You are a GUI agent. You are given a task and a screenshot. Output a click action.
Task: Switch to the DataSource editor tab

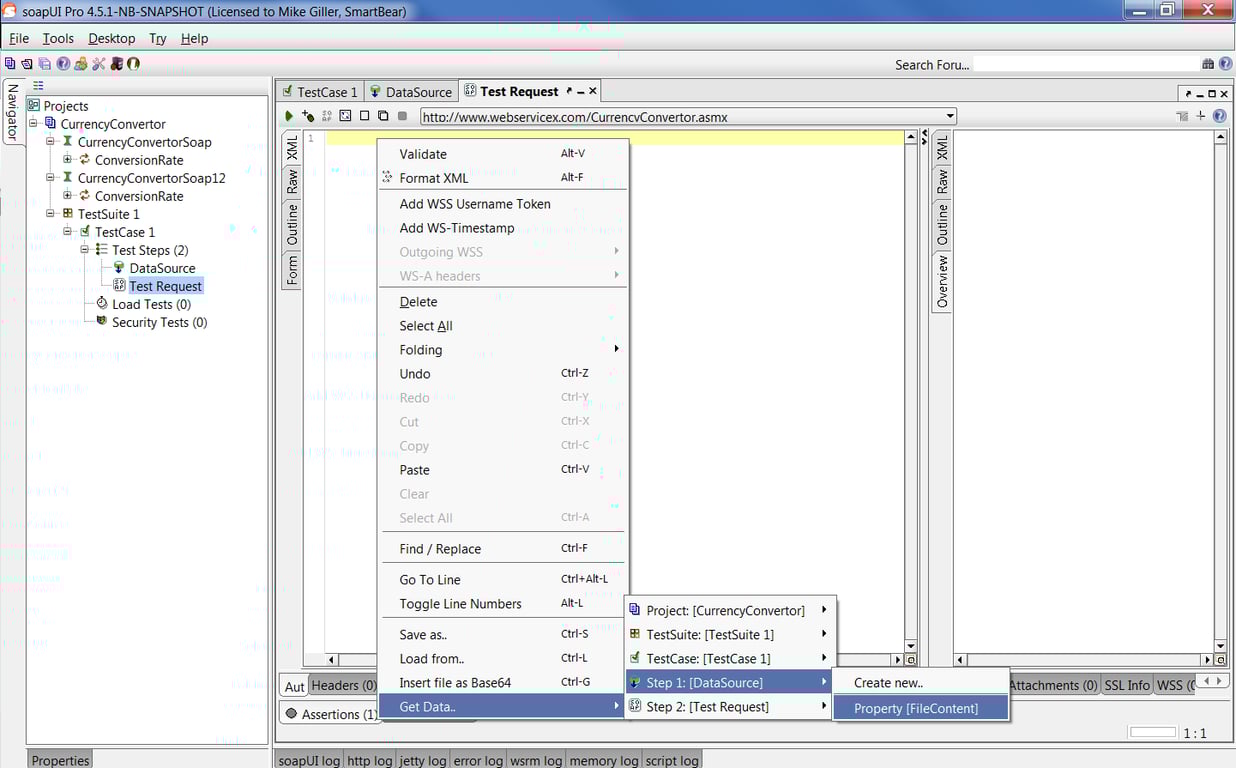point(411,92)
